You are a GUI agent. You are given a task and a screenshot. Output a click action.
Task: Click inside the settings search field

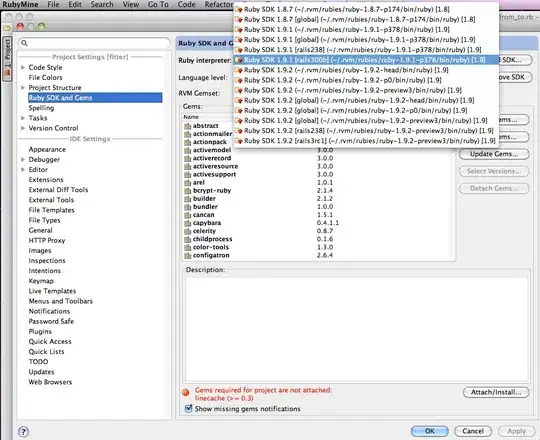tap(95, 43)
